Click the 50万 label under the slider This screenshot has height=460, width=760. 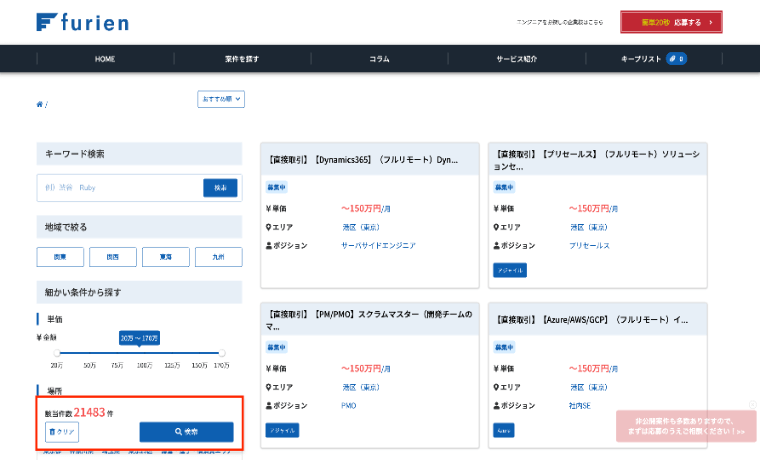[90, 365]
